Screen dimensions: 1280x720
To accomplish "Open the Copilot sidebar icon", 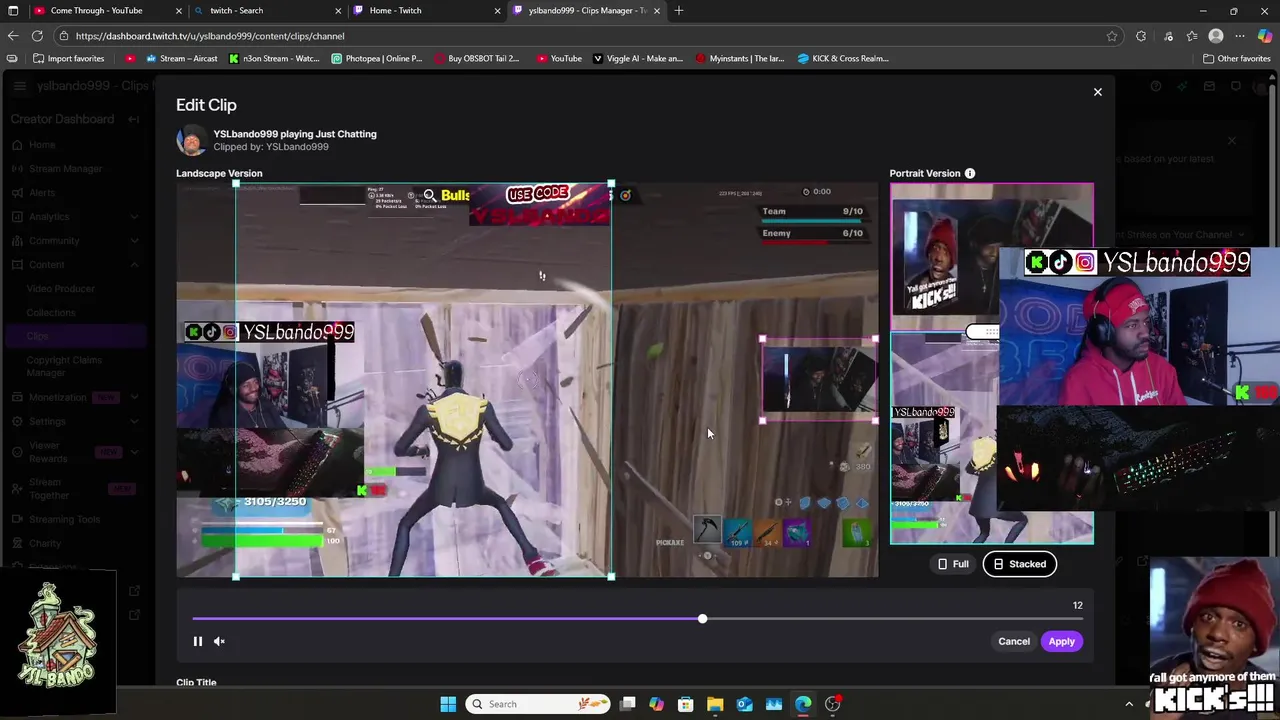I will point(1265,36).
